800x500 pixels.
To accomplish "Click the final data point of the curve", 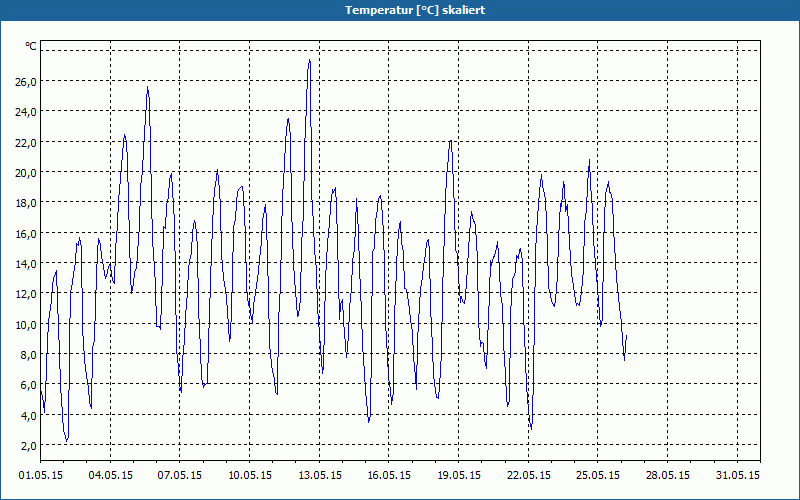I will coord(627,336).
